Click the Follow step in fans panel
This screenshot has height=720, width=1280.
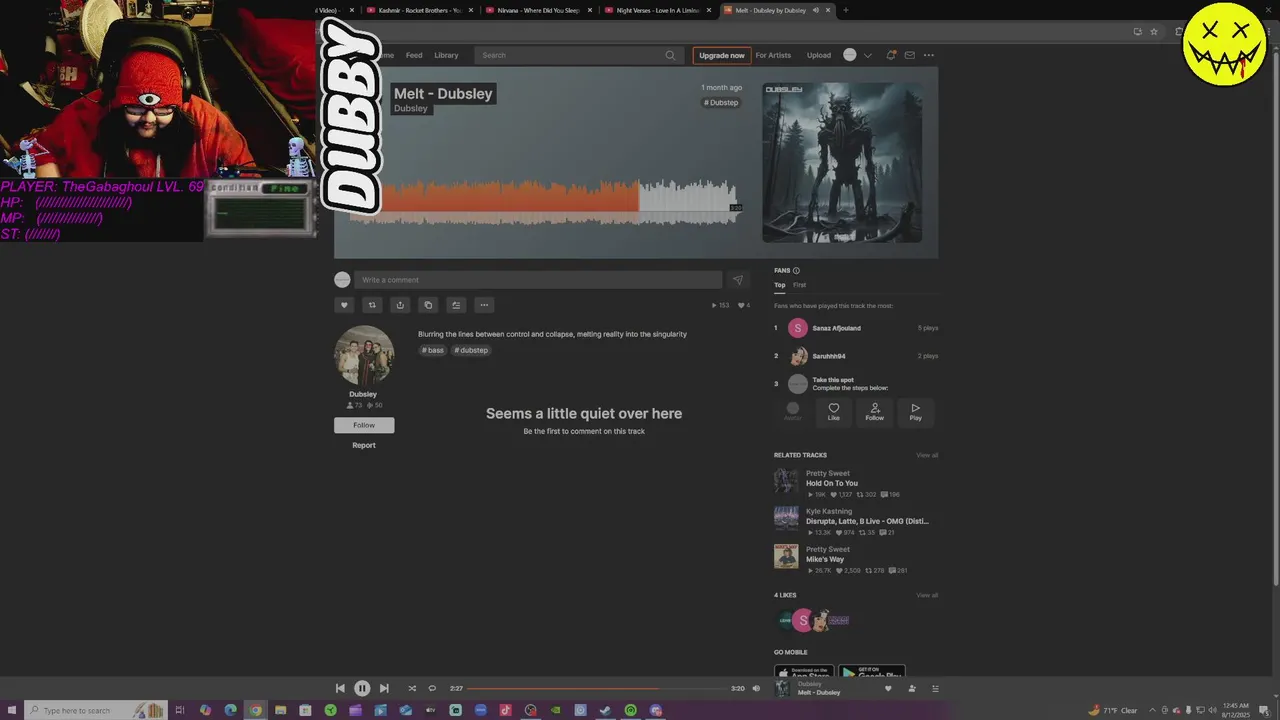coord(875,411)
